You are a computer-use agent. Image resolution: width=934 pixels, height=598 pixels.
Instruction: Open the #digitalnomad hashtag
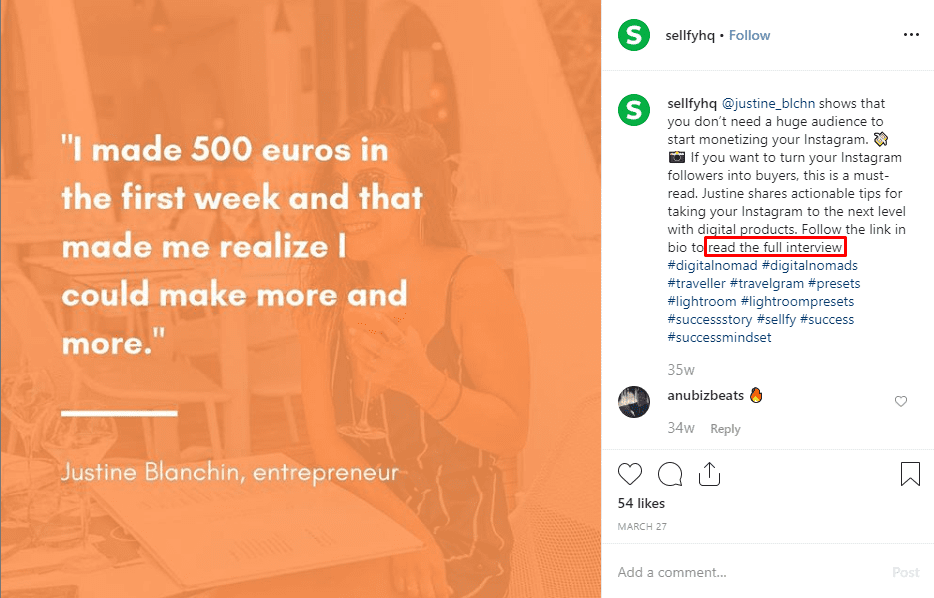pos(712,265)
